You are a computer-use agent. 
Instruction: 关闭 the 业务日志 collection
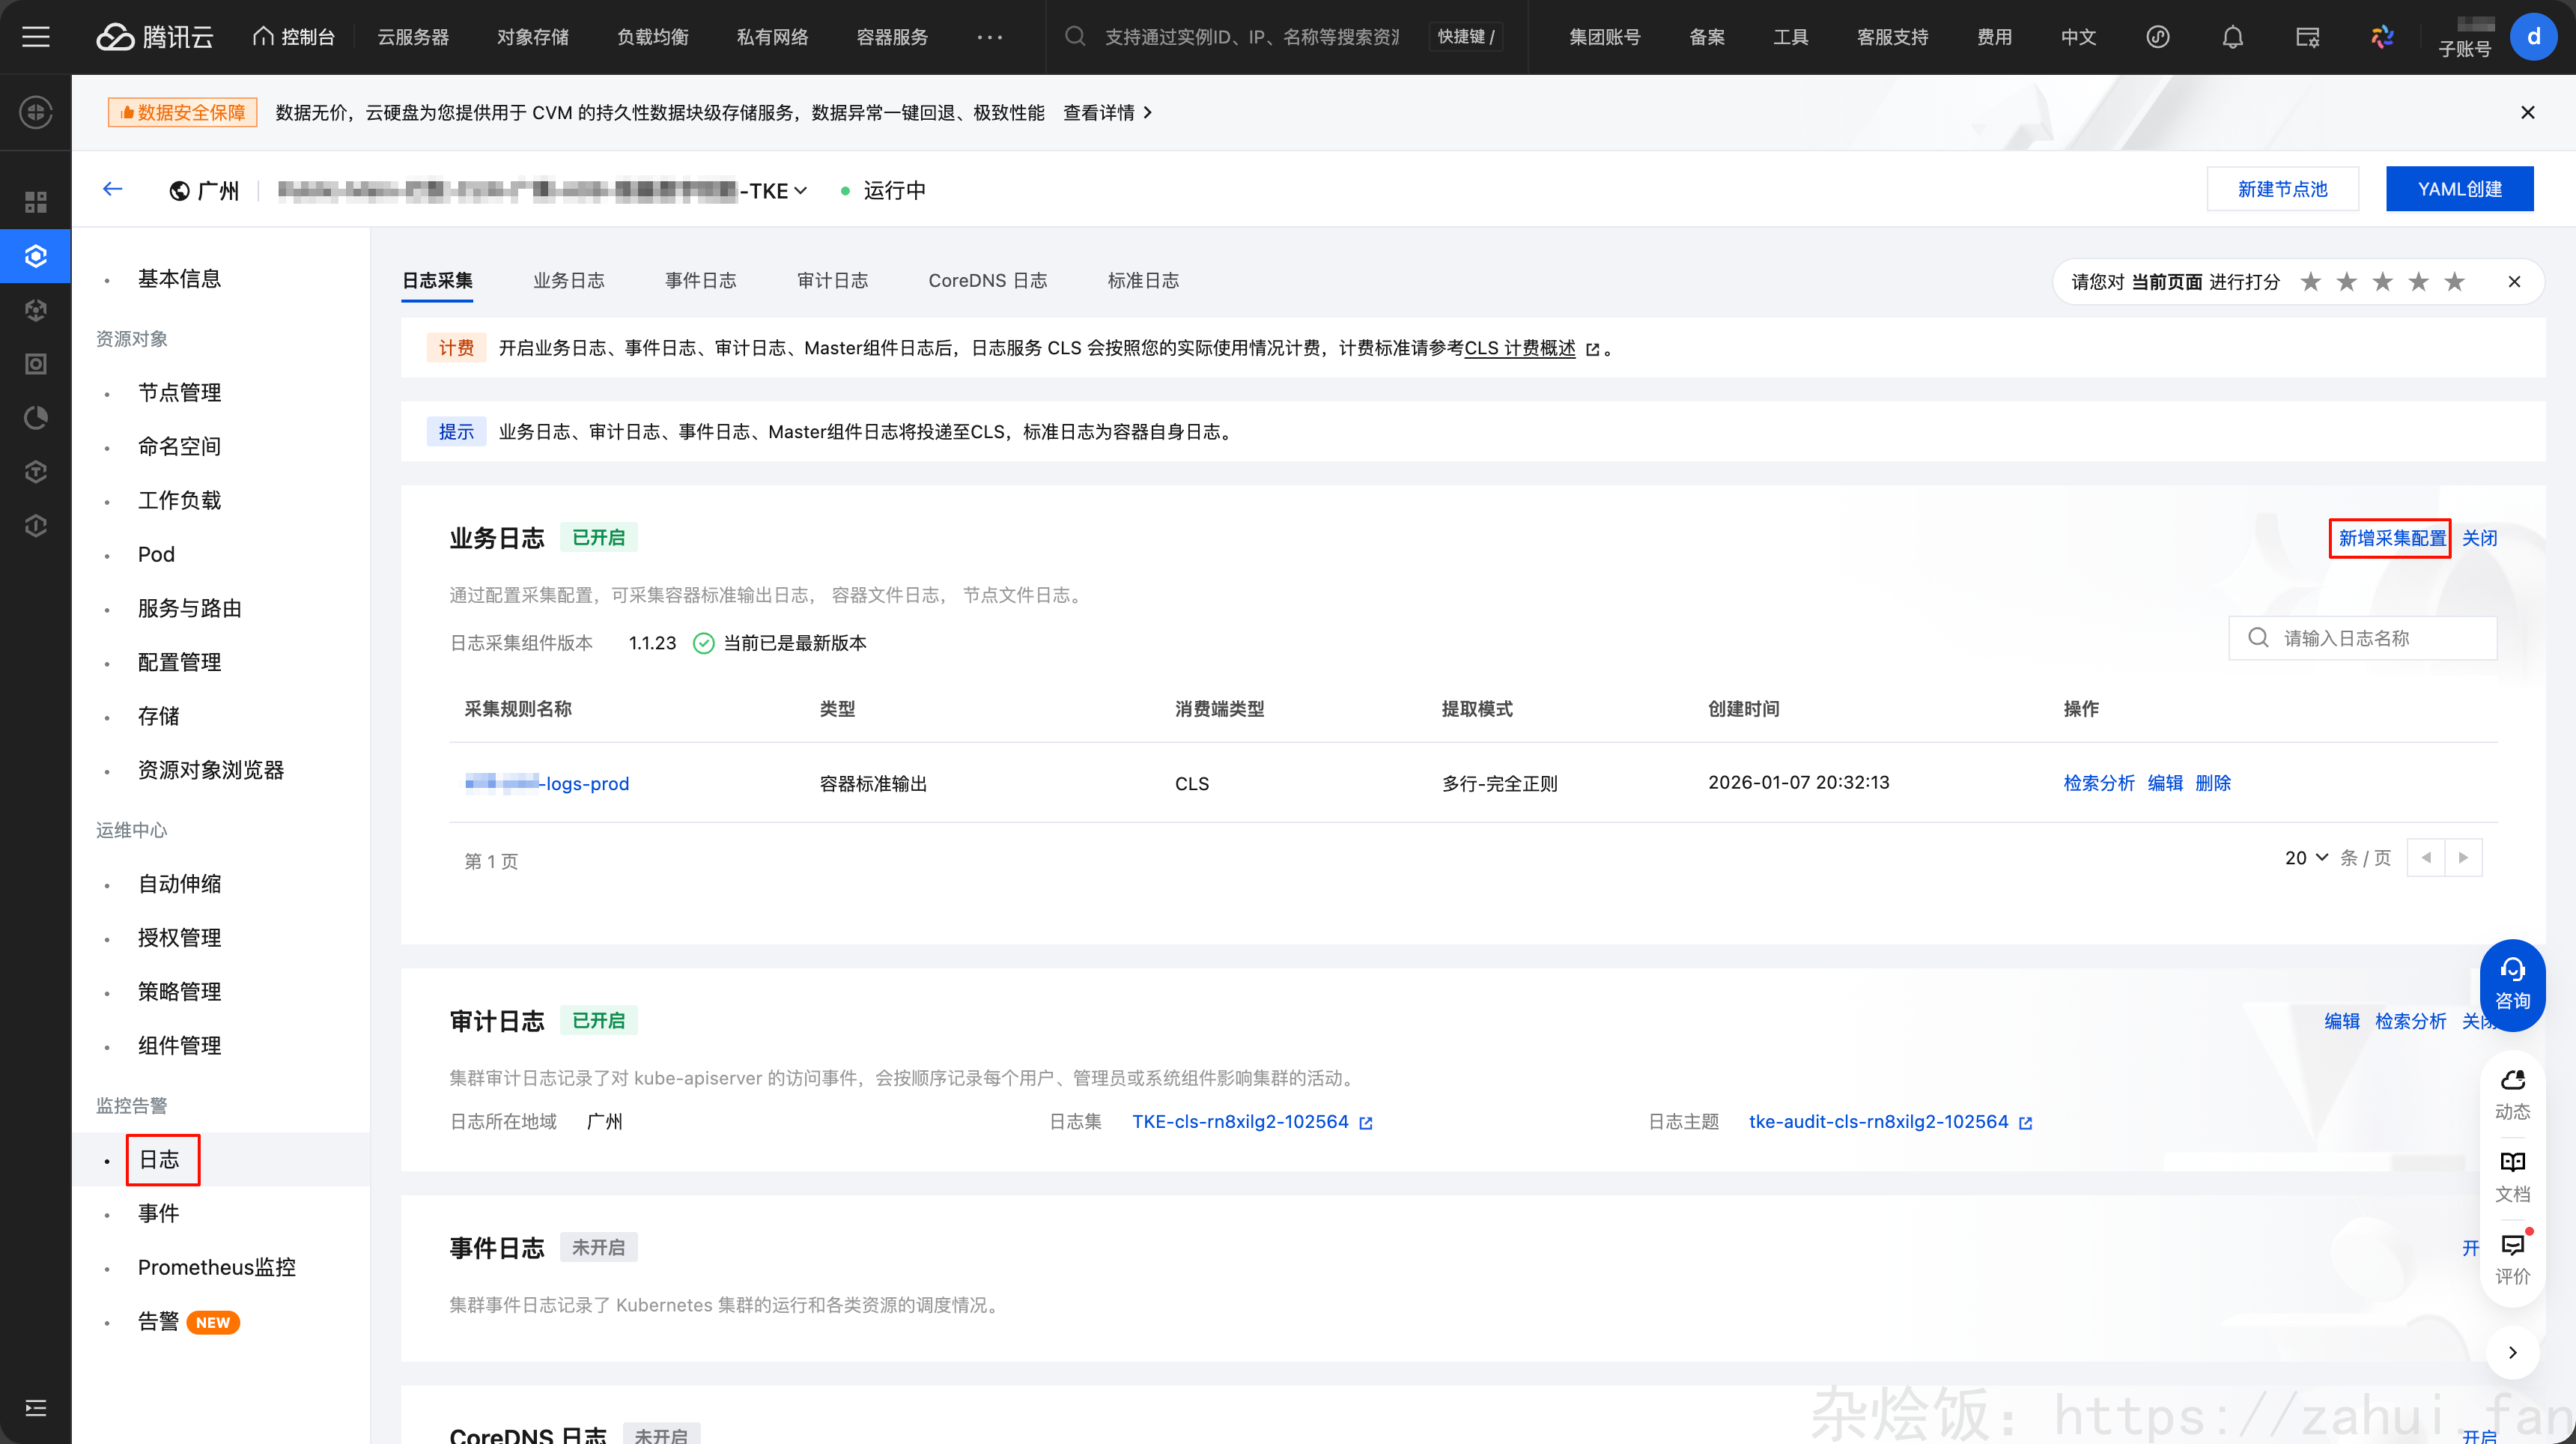2479,538
